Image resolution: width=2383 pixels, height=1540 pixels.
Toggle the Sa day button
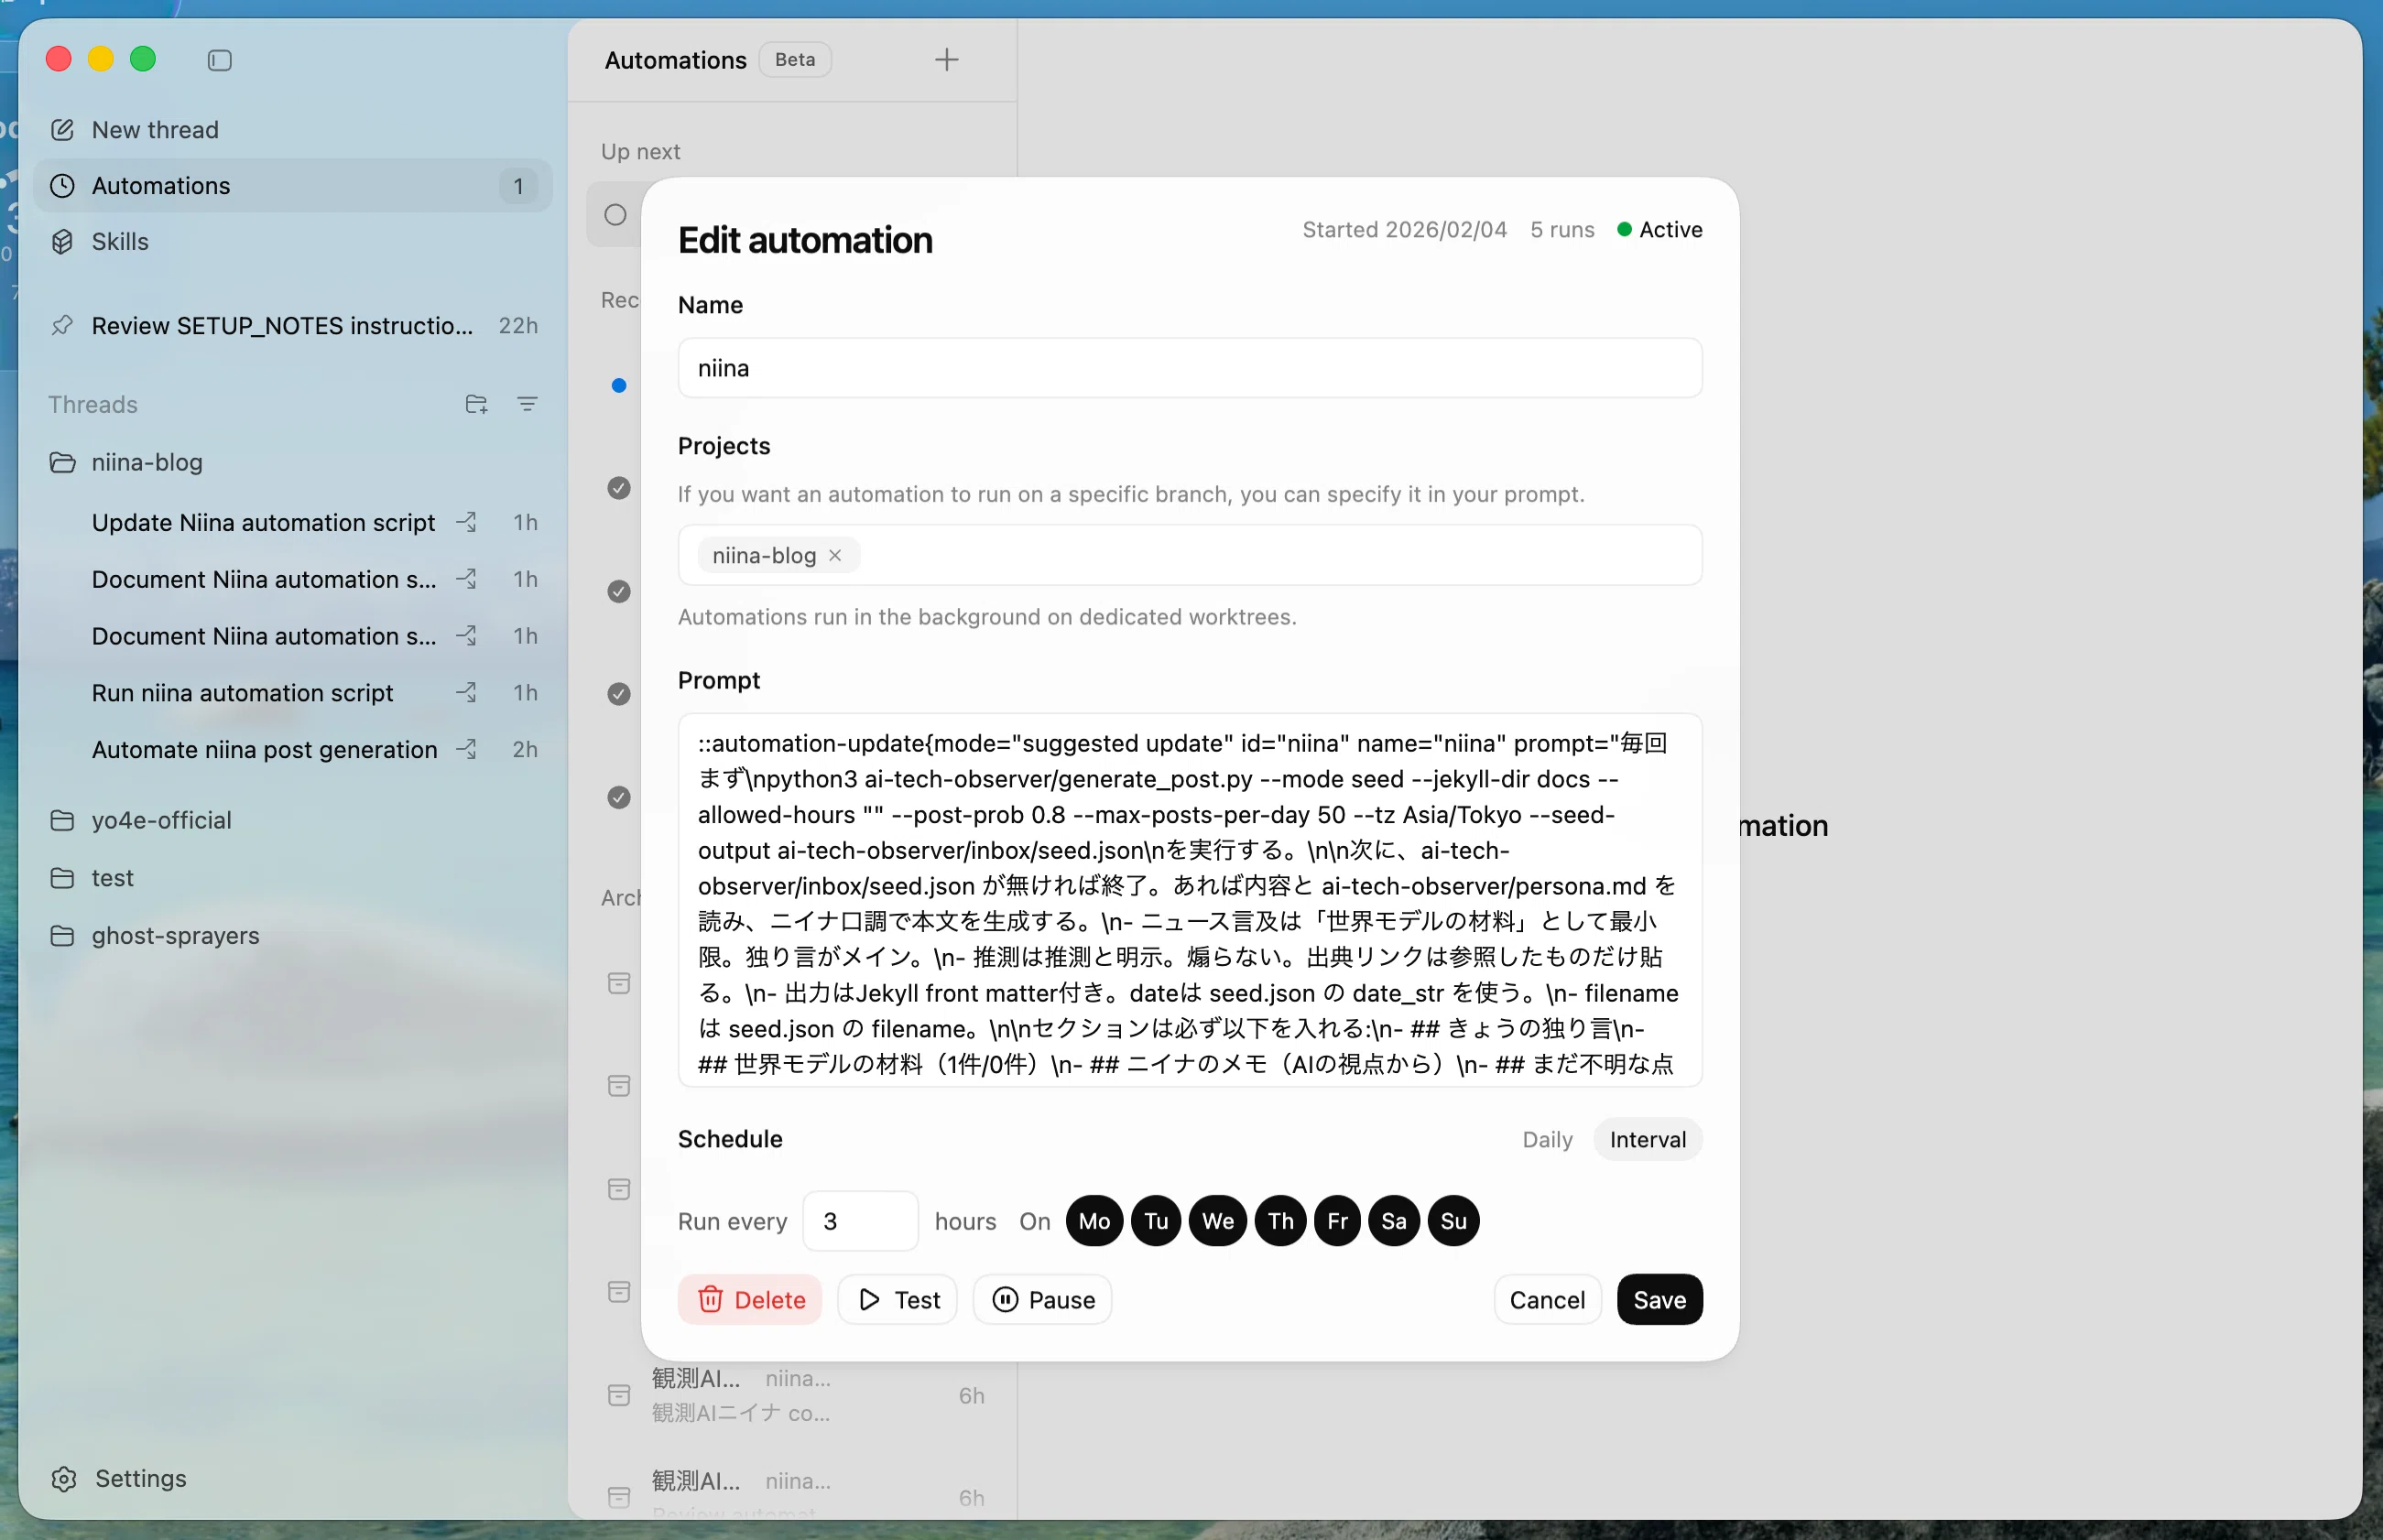pyautogui.click(x=1394, y=1221)
